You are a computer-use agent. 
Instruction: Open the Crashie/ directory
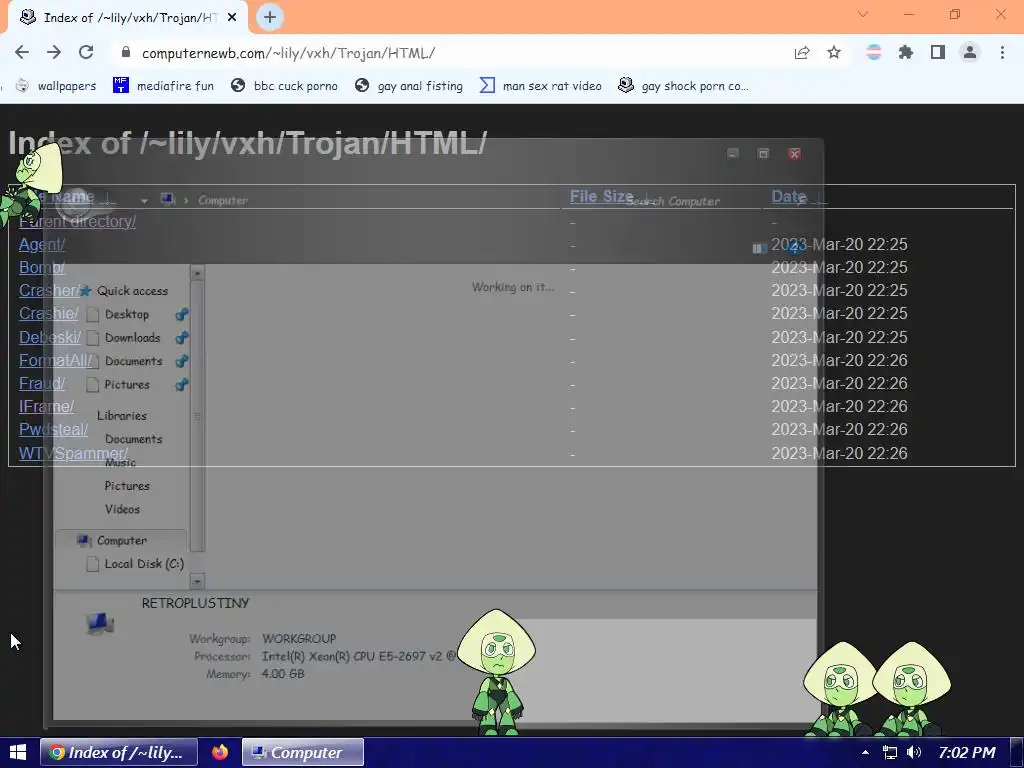click(x=48, y=313)
